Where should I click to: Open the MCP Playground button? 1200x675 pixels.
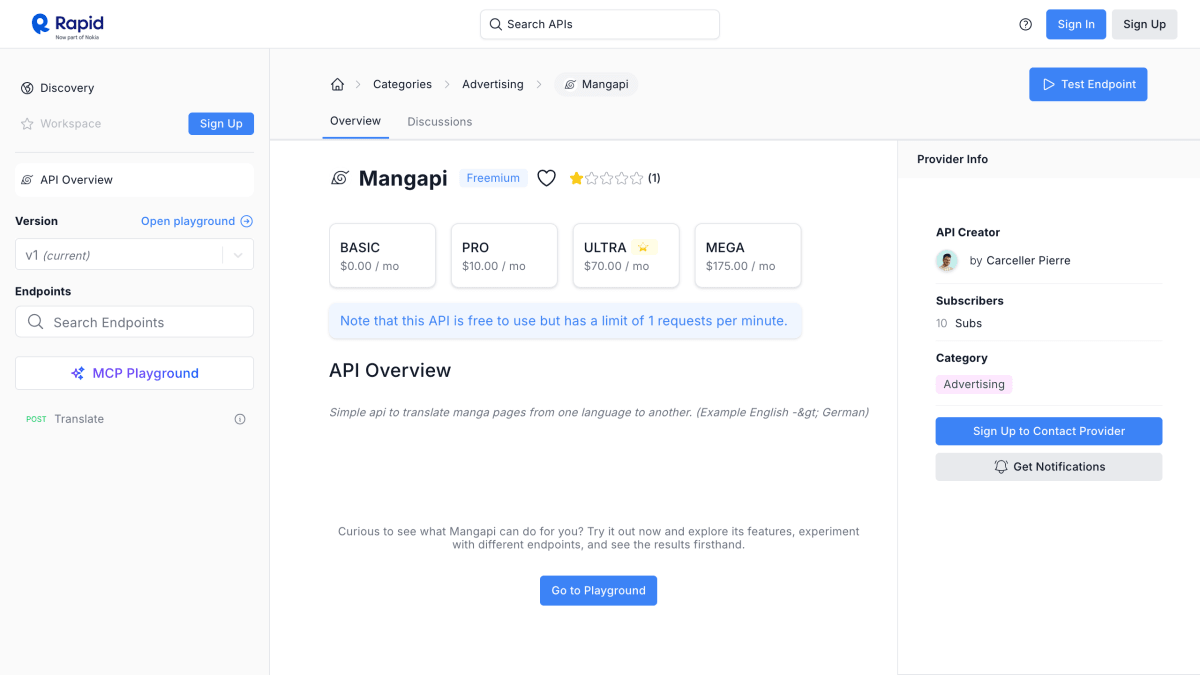tap(134, 373)
